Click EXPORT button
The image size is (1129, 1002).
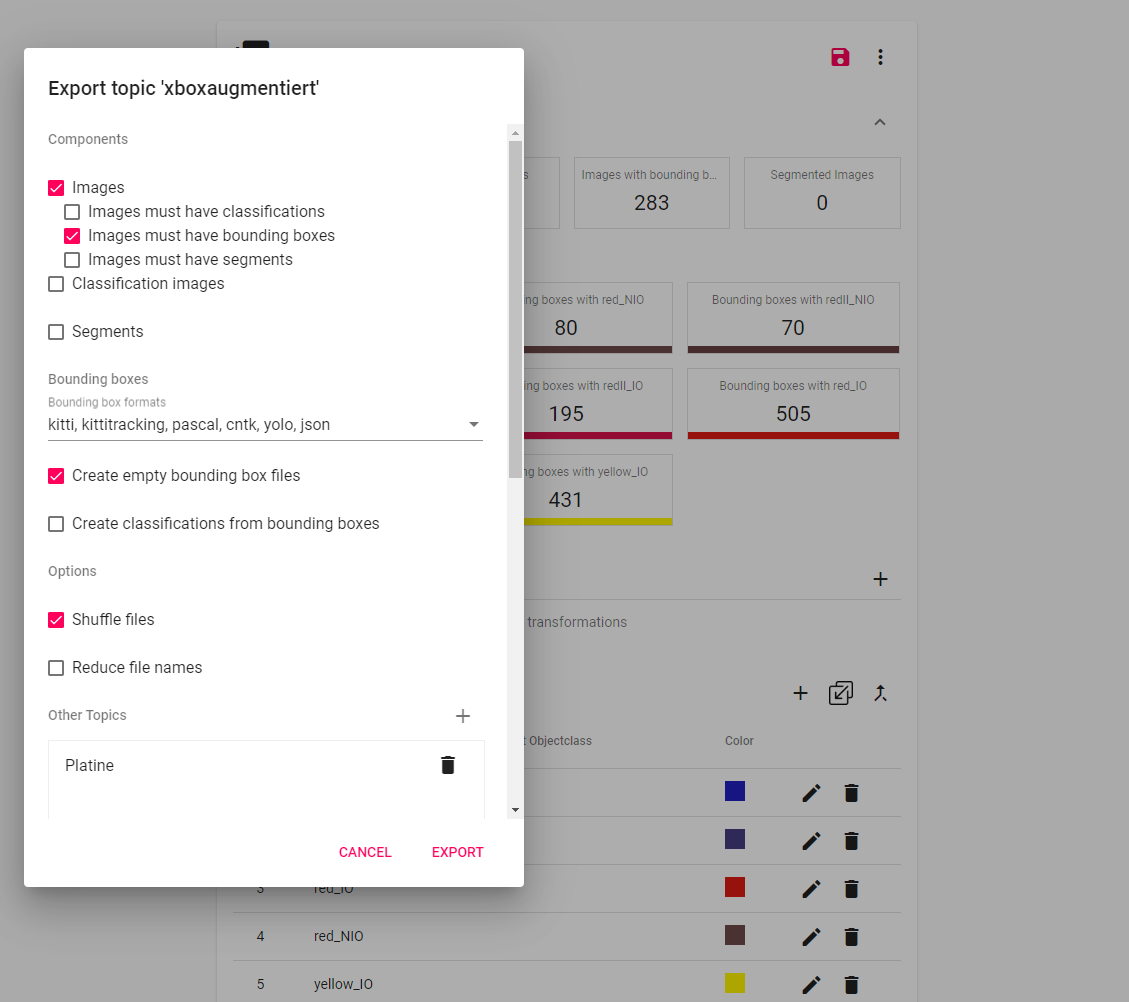(x=457, y=852)
